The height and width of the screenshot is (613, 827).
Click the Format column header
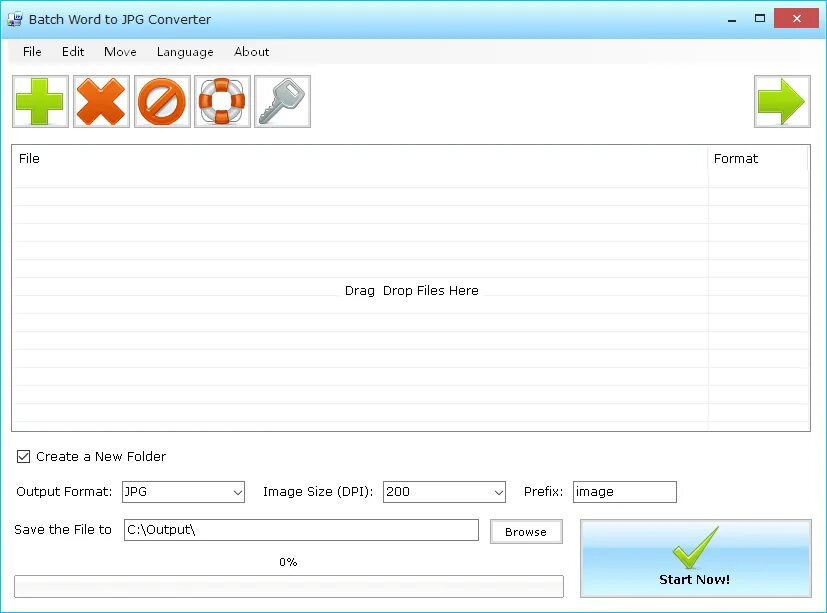[x=758, y=159]
